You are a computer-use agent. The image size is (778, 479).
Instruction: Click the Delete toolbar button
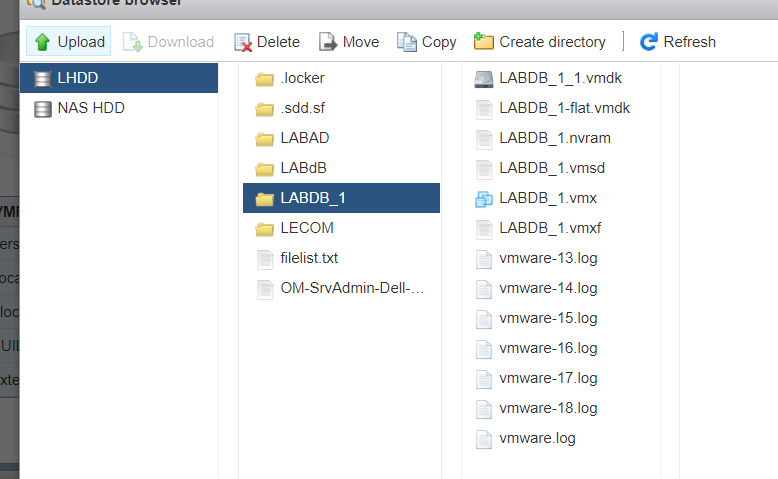click(267, 42)
